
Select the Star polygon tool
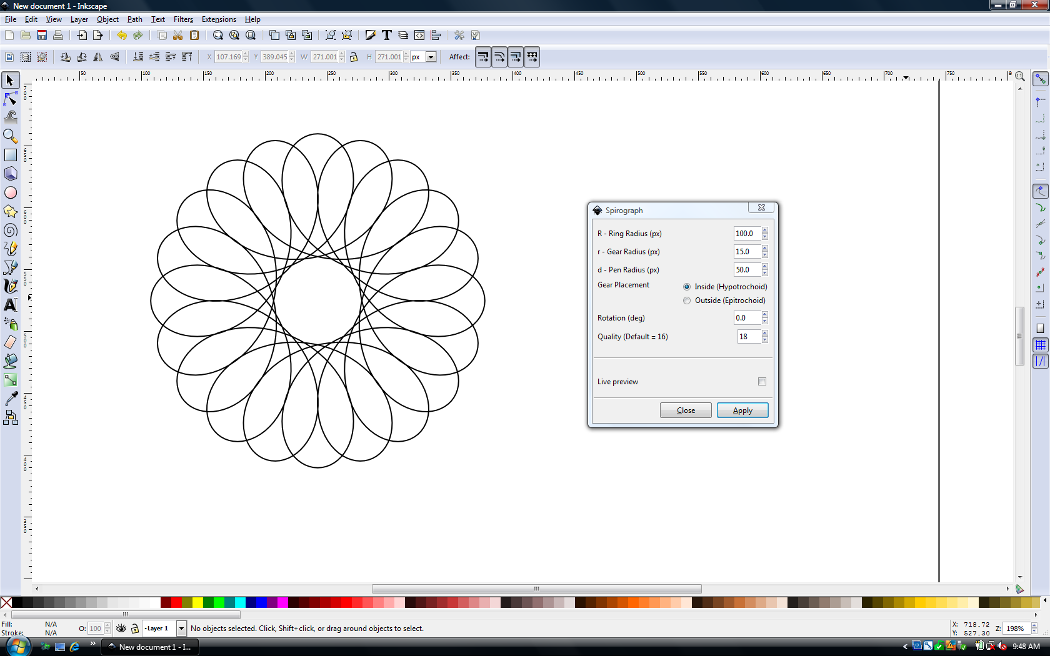[10, 211]
